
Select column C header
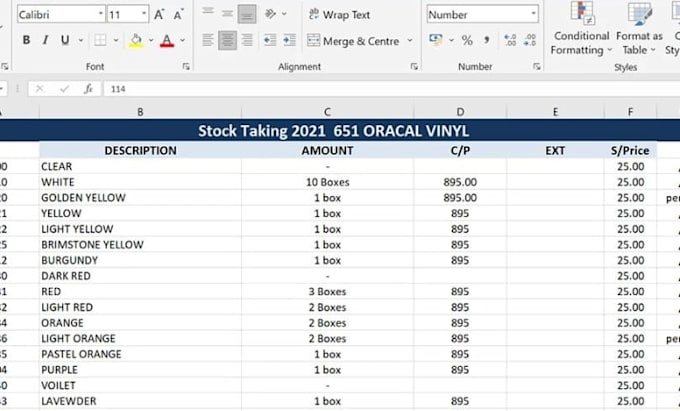327,112
